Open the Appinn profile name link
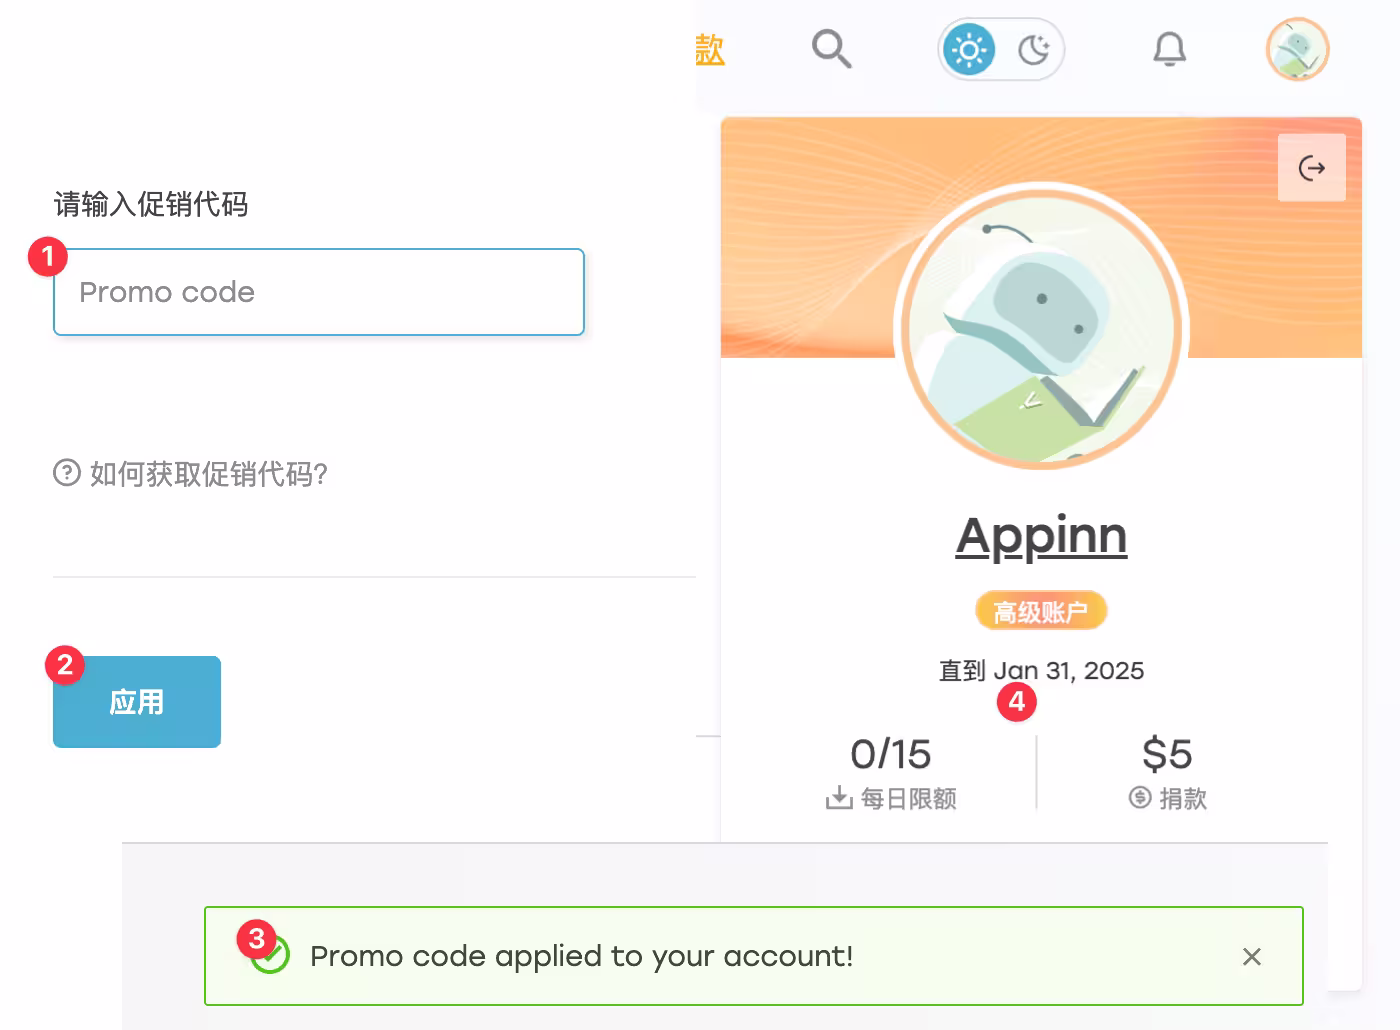The image size is (1400, 1030). [1041, 536]
